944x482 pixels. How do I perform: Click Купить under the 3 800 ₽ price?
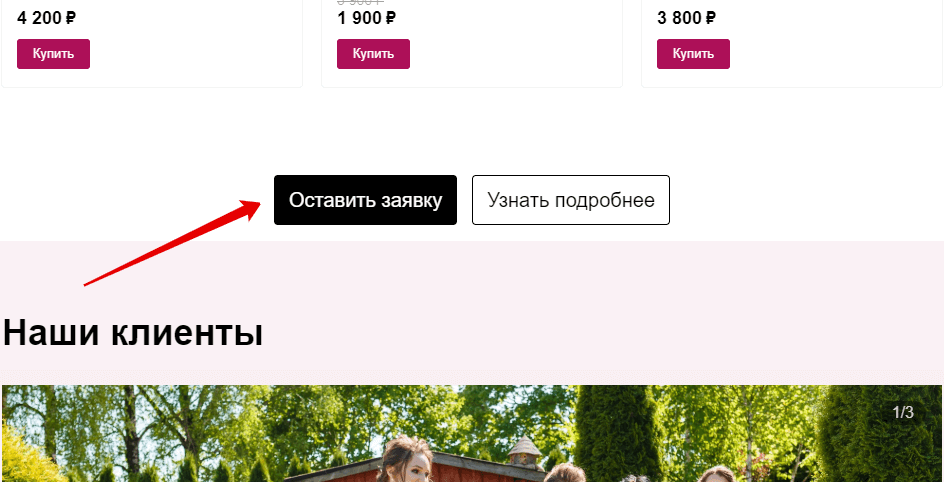coord(693,54)
